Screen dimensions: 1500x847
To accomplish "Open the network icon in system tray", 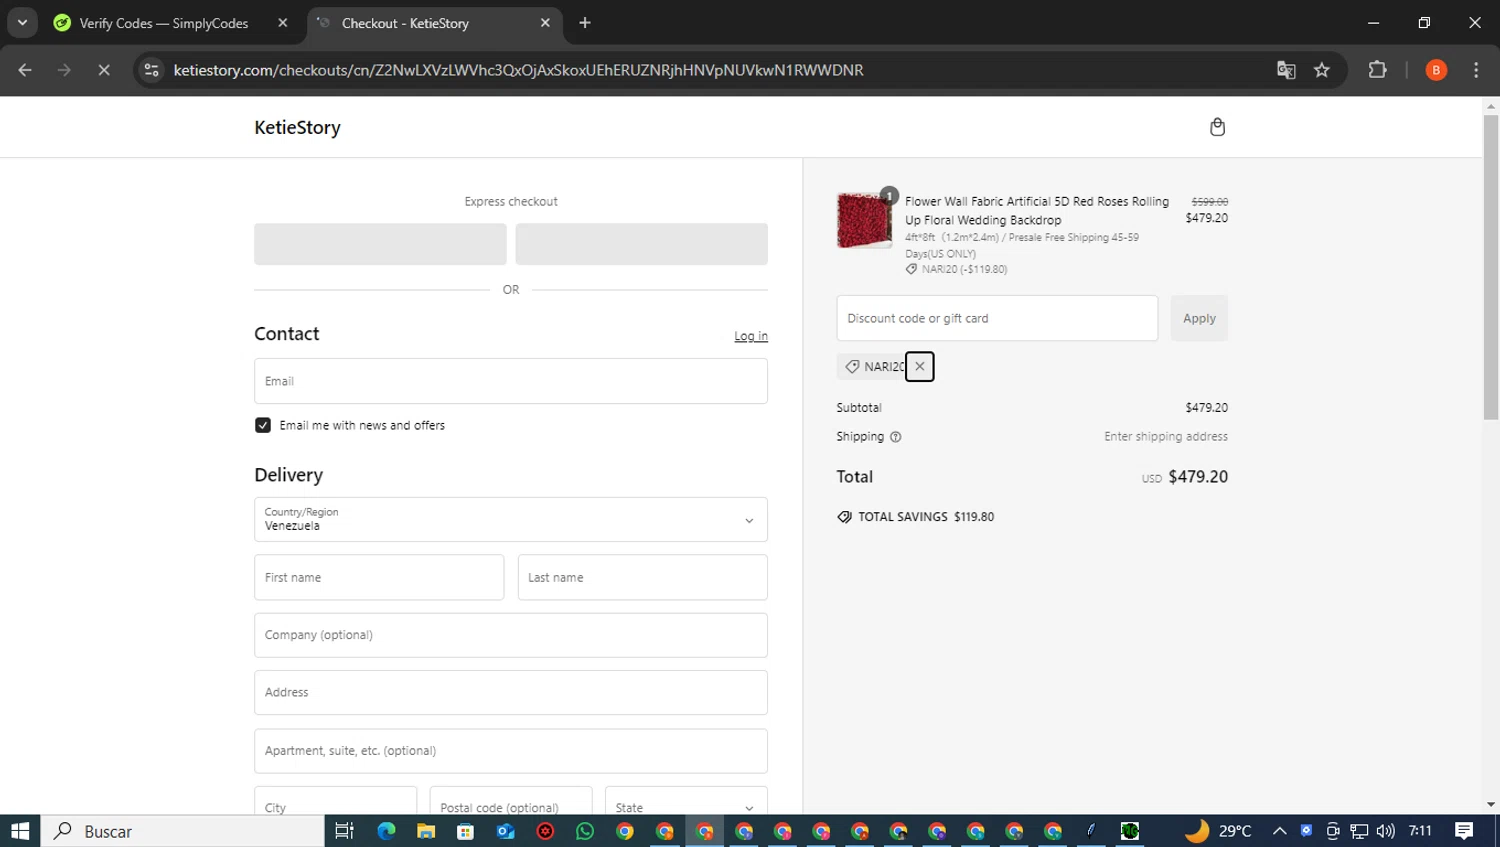I will pos(1359,831).
